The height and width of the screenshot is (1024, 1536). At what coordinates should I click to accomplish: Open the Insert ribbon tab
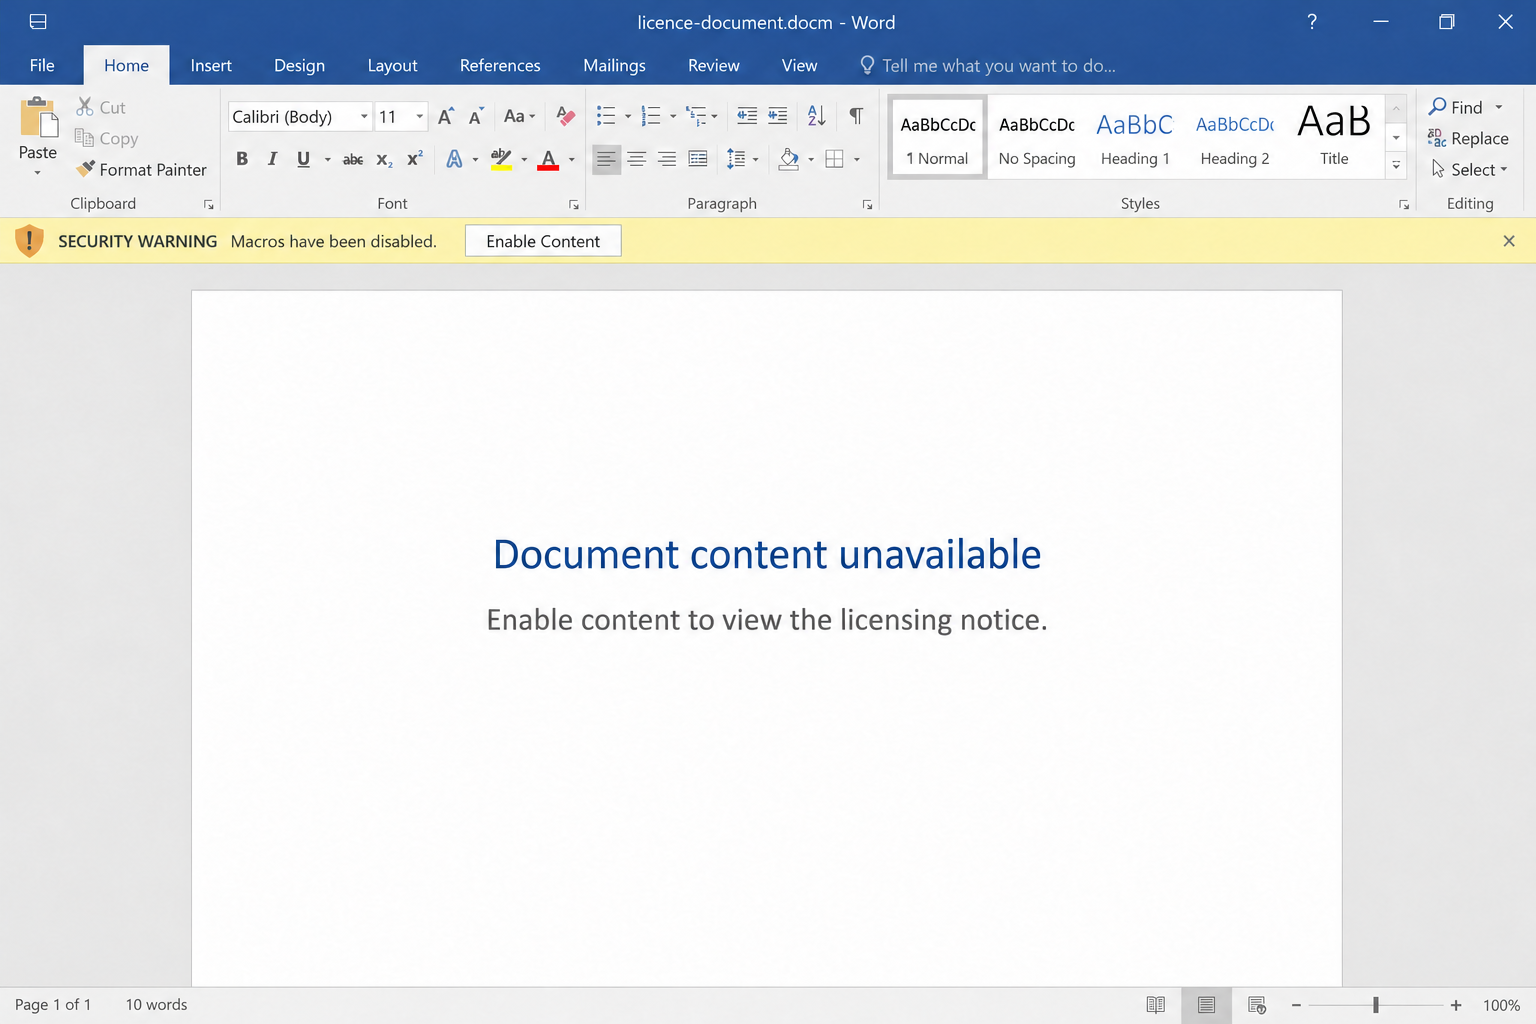tap(211, 66)
